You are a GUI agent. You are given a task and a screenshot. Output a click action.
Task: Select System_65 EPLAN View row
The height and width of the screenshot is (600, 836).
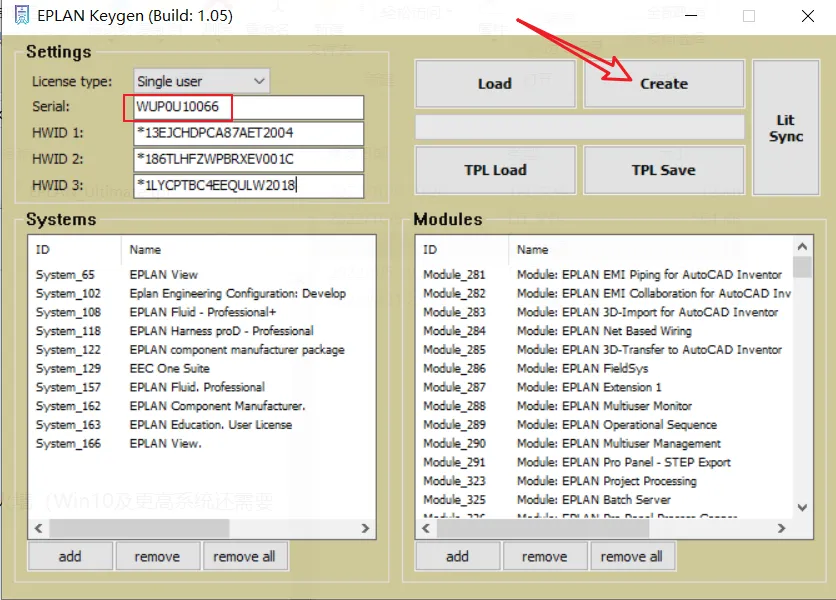[202, 275]
